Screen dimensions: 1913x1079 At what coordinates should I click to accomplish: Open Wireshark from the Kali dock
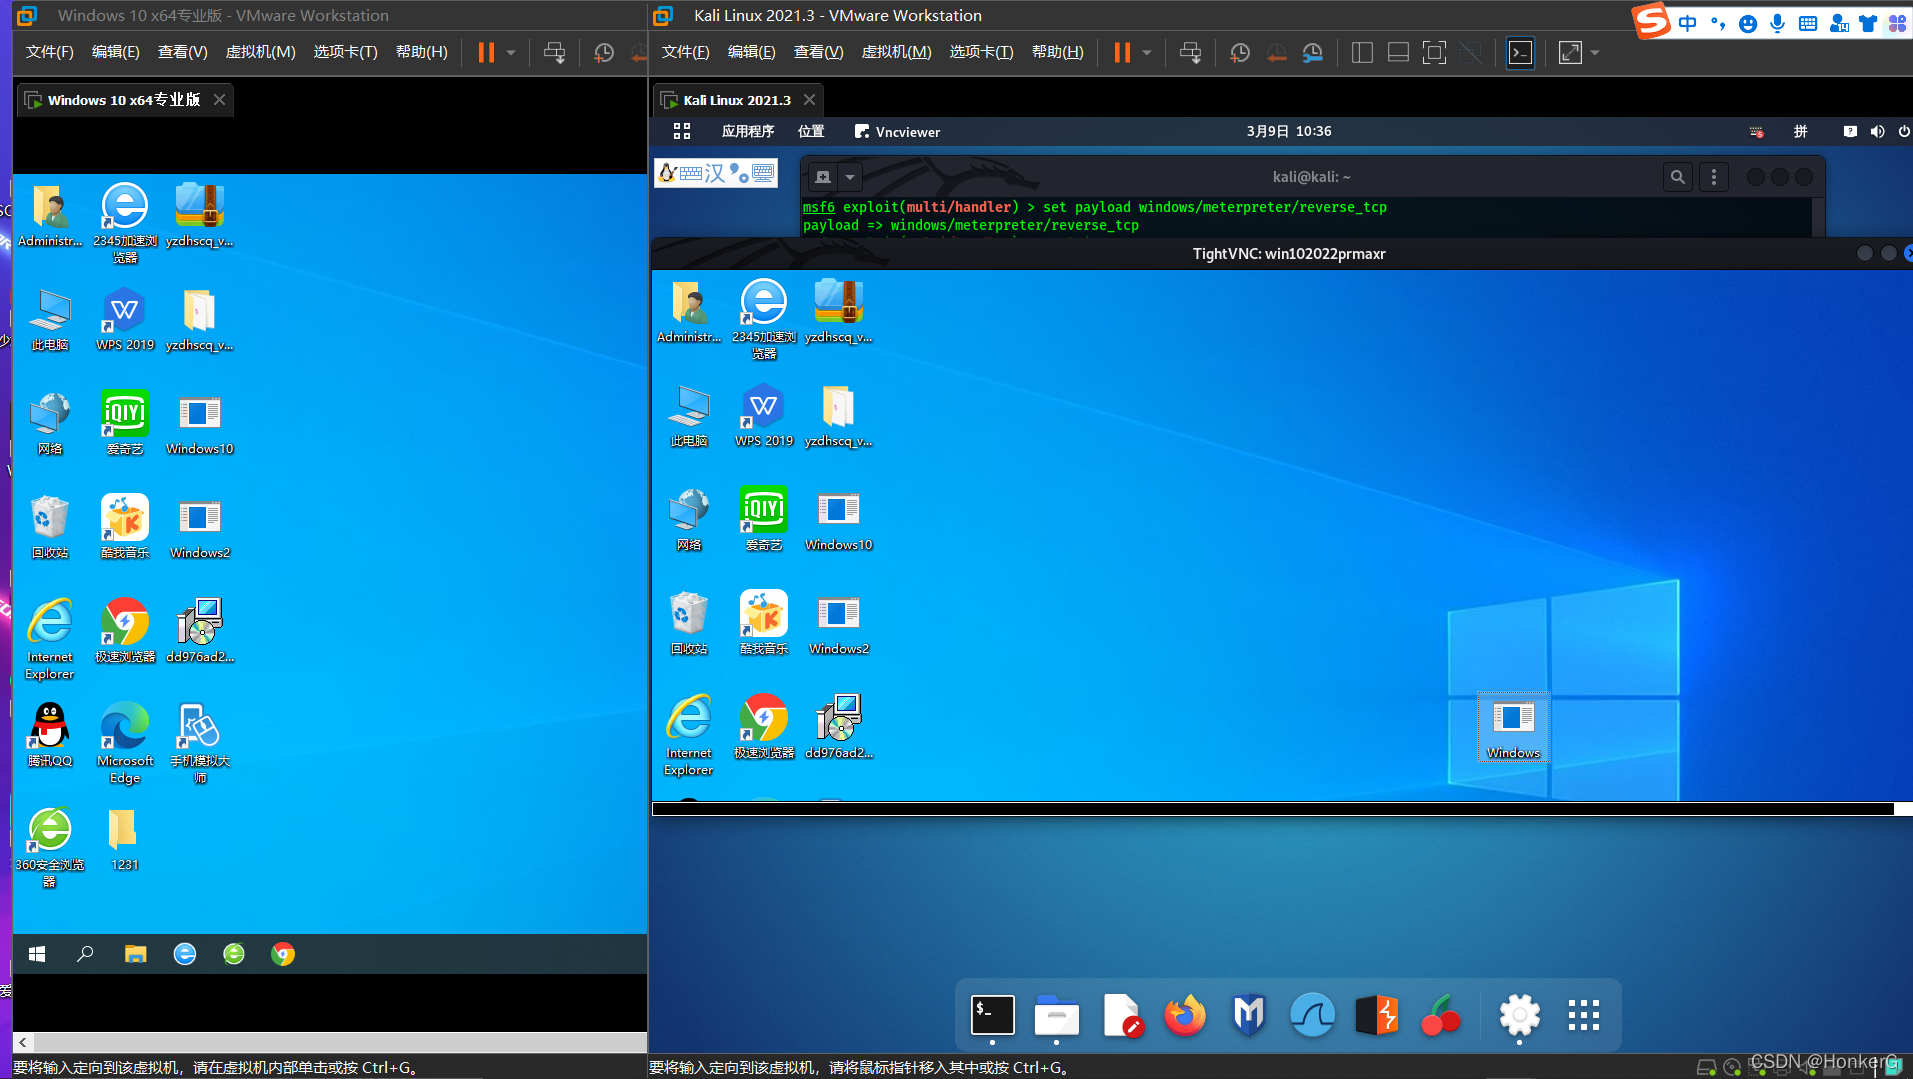coord(1313,1016)
